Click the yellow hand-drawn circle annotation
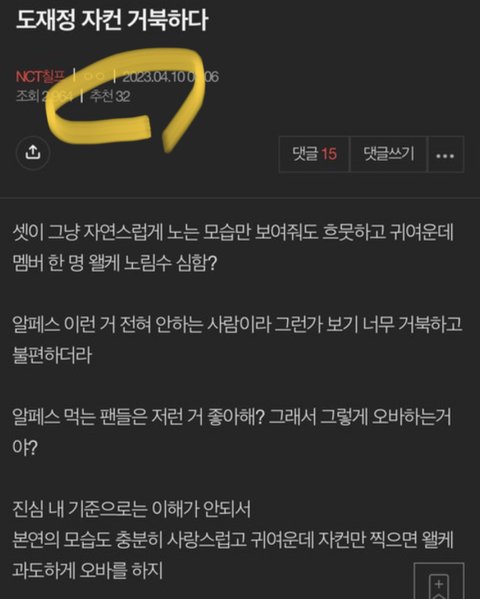Screen dimensions: 480x599 tap(126, 99)
